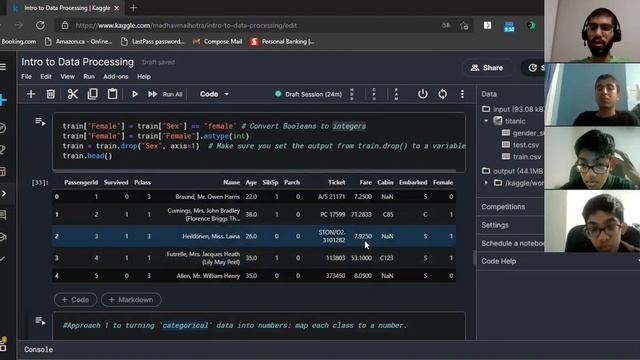Select the cell Allen, Mr. William Henry
The image size is (640, 360).
tap(208, 276)
